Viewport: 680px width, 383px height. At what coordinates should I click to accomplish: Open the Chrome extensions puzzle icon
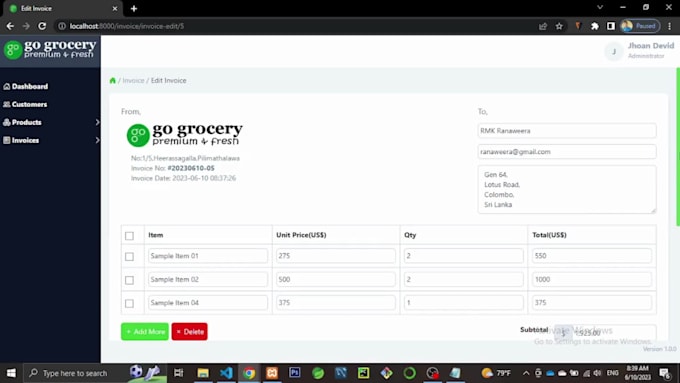coord(595,26)
